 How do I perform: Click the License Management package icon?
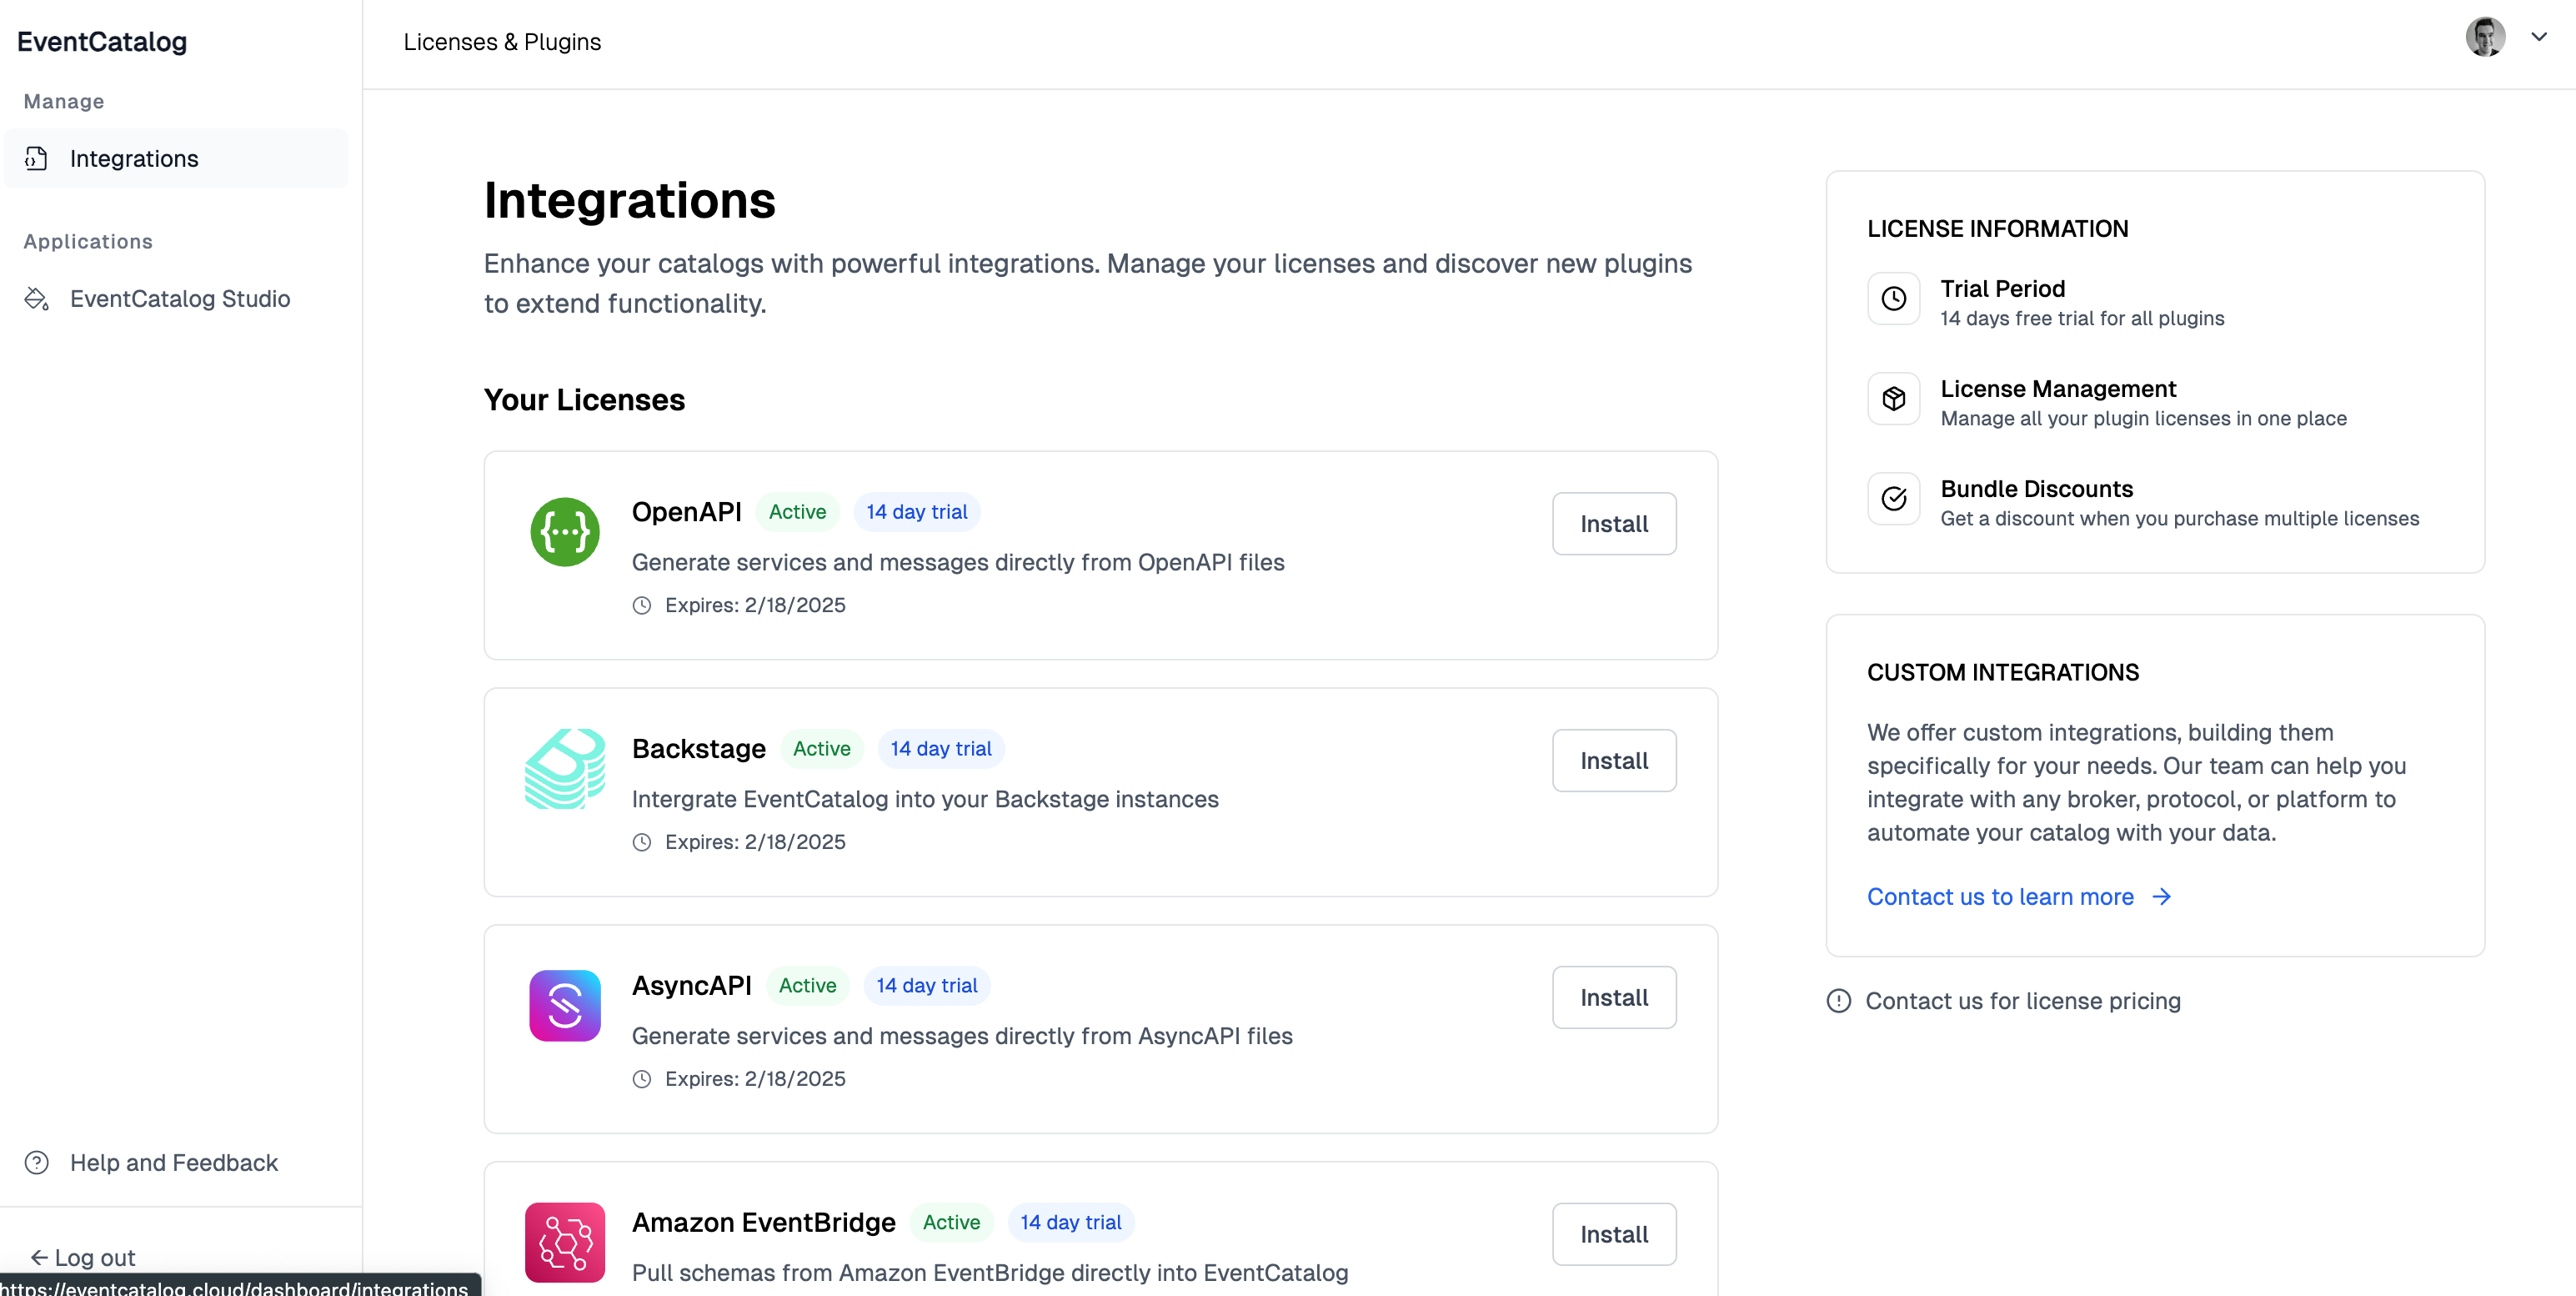[x=1893, y=398]
